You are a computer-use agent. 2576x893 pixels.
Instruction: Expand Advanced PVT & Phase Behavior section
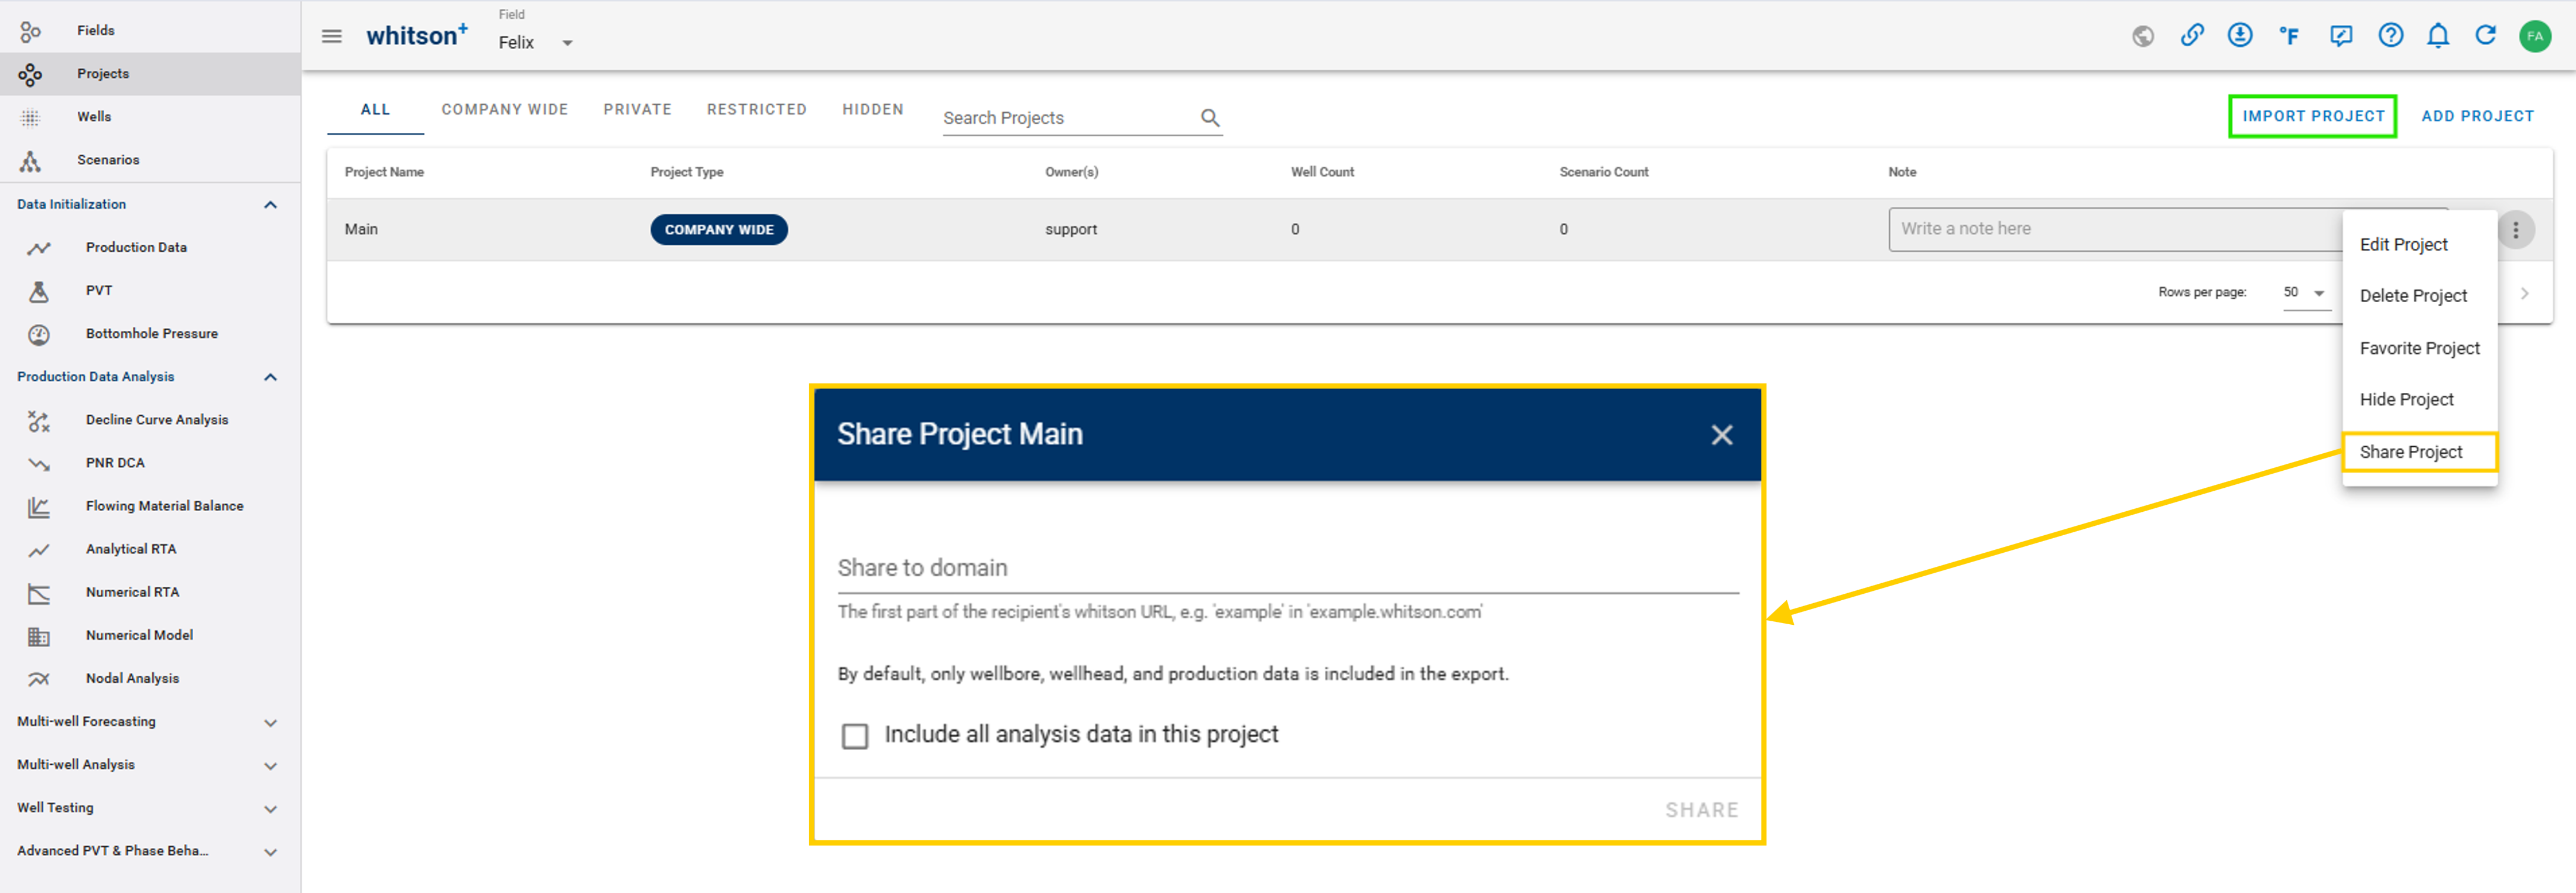click(270, 852)
